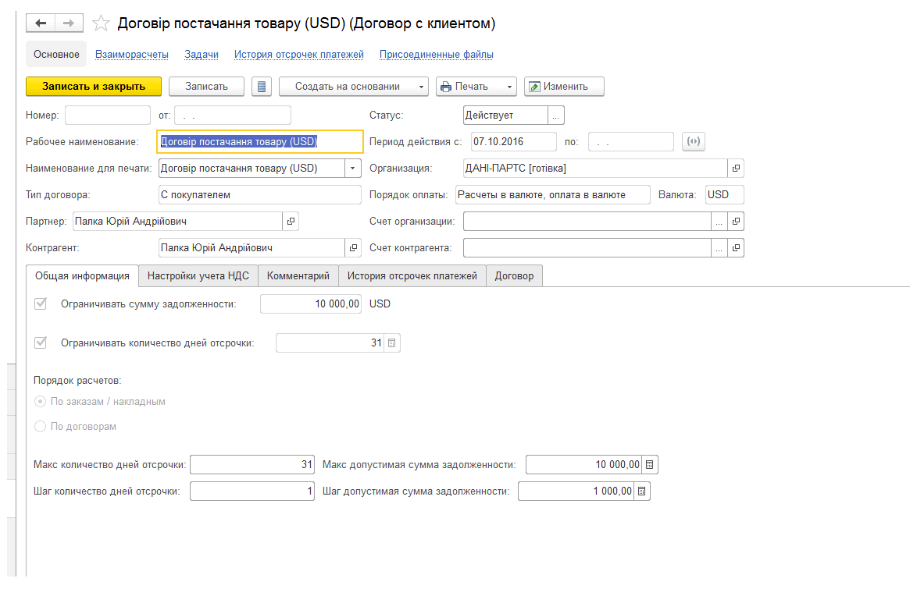915x598 pixels.
Task: Select the По договорам radio button
Action: tap(41, 426)
